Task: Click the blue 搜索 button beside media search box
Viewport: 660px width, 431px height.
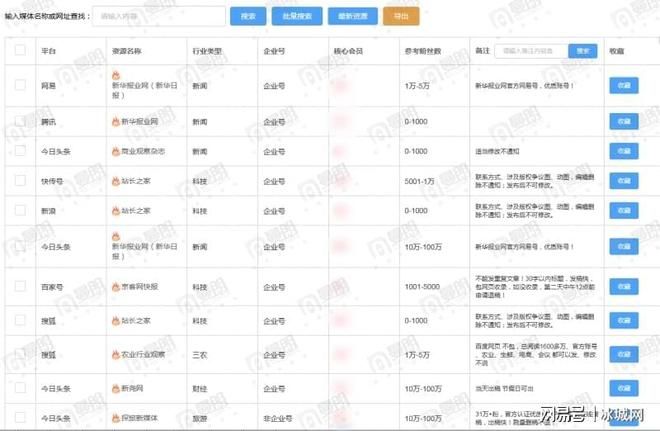Action: [x=248, y=16]
